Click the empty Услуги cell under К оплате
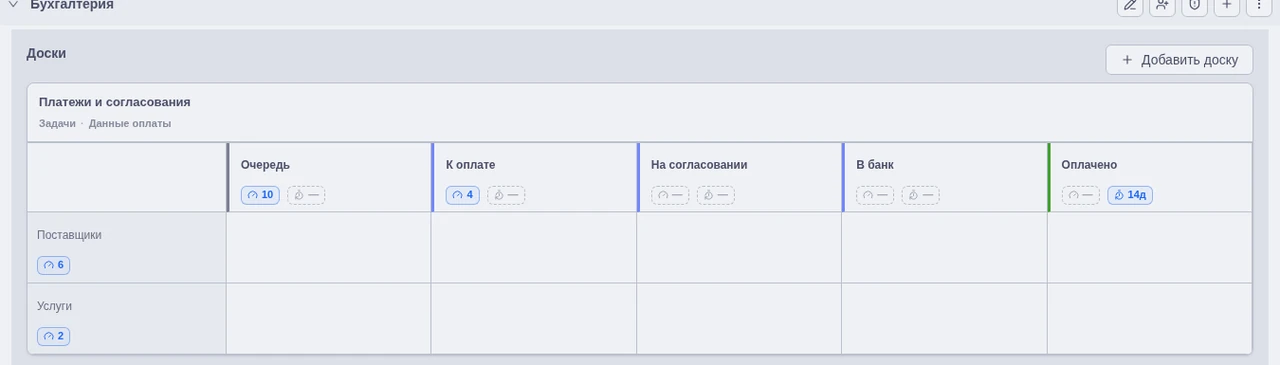 pos(534,319)
